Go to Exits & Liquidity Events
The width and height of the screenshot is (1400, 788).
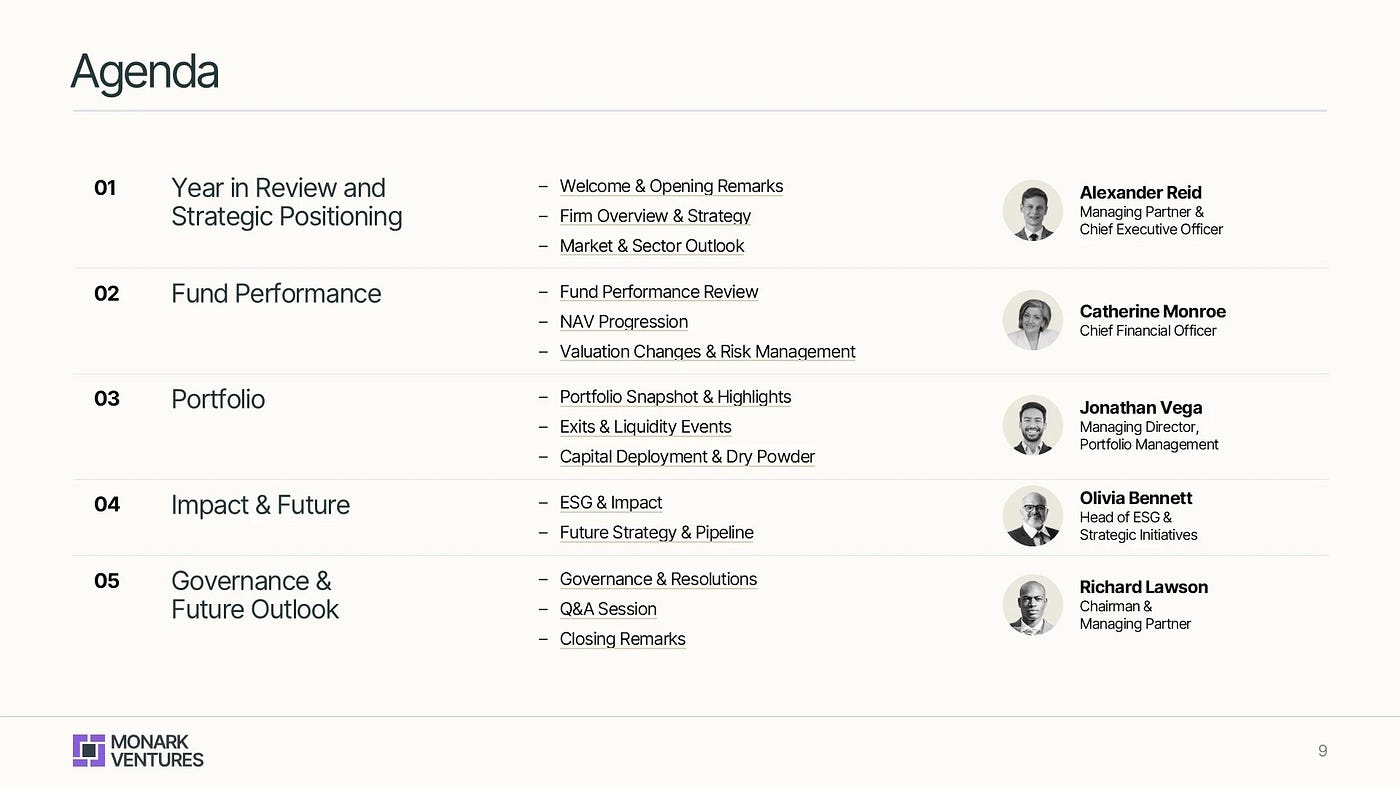(x=645, y=427)
